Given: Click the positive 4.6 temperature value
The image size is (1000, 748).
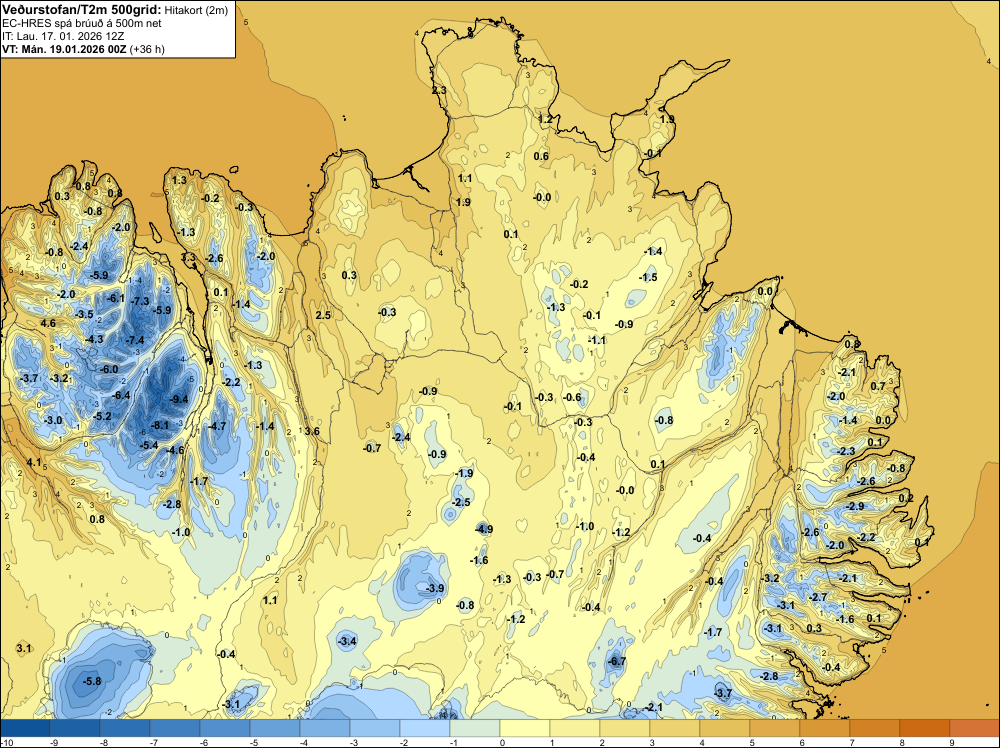Looking at the screenshot, I should click(x=48, y=323).
